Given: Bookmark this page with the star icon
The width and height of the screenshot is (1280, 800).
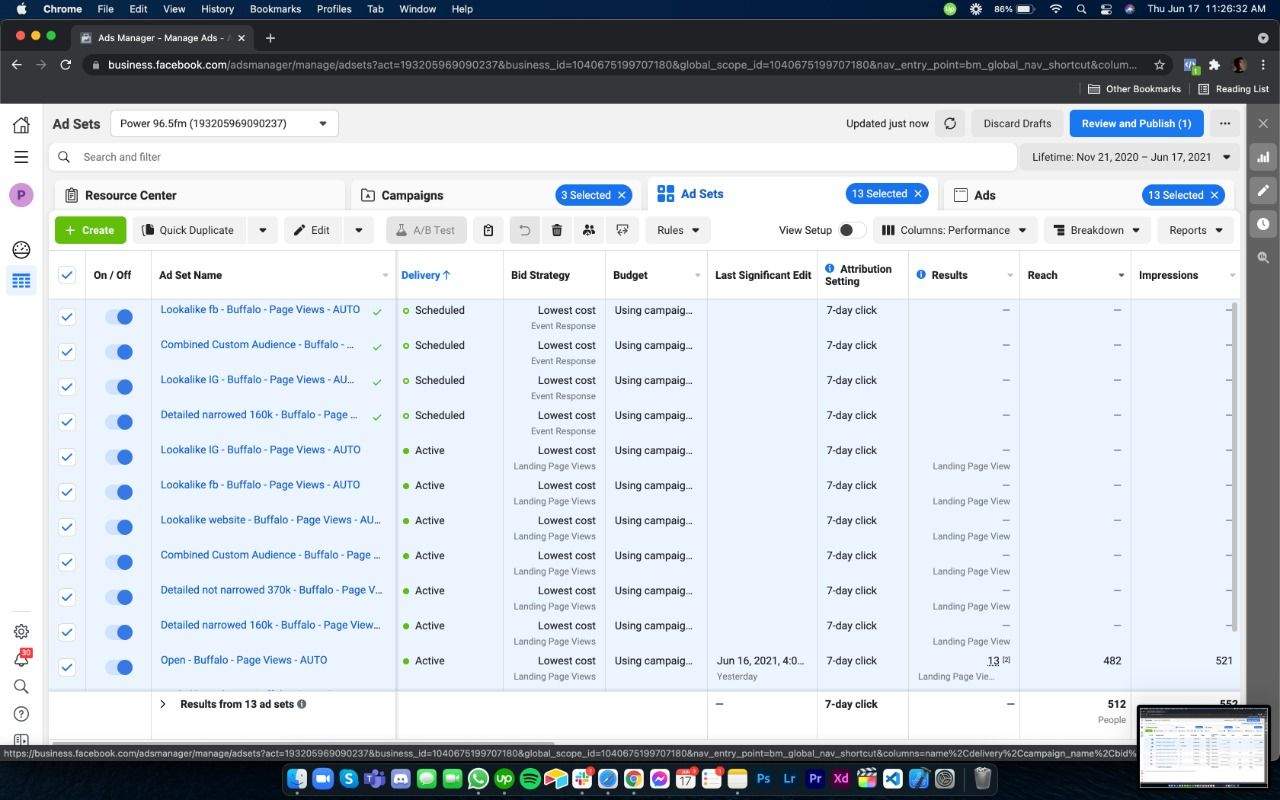Looking at the screenshot, I should pyautogui.click(x=1159, y=65).
